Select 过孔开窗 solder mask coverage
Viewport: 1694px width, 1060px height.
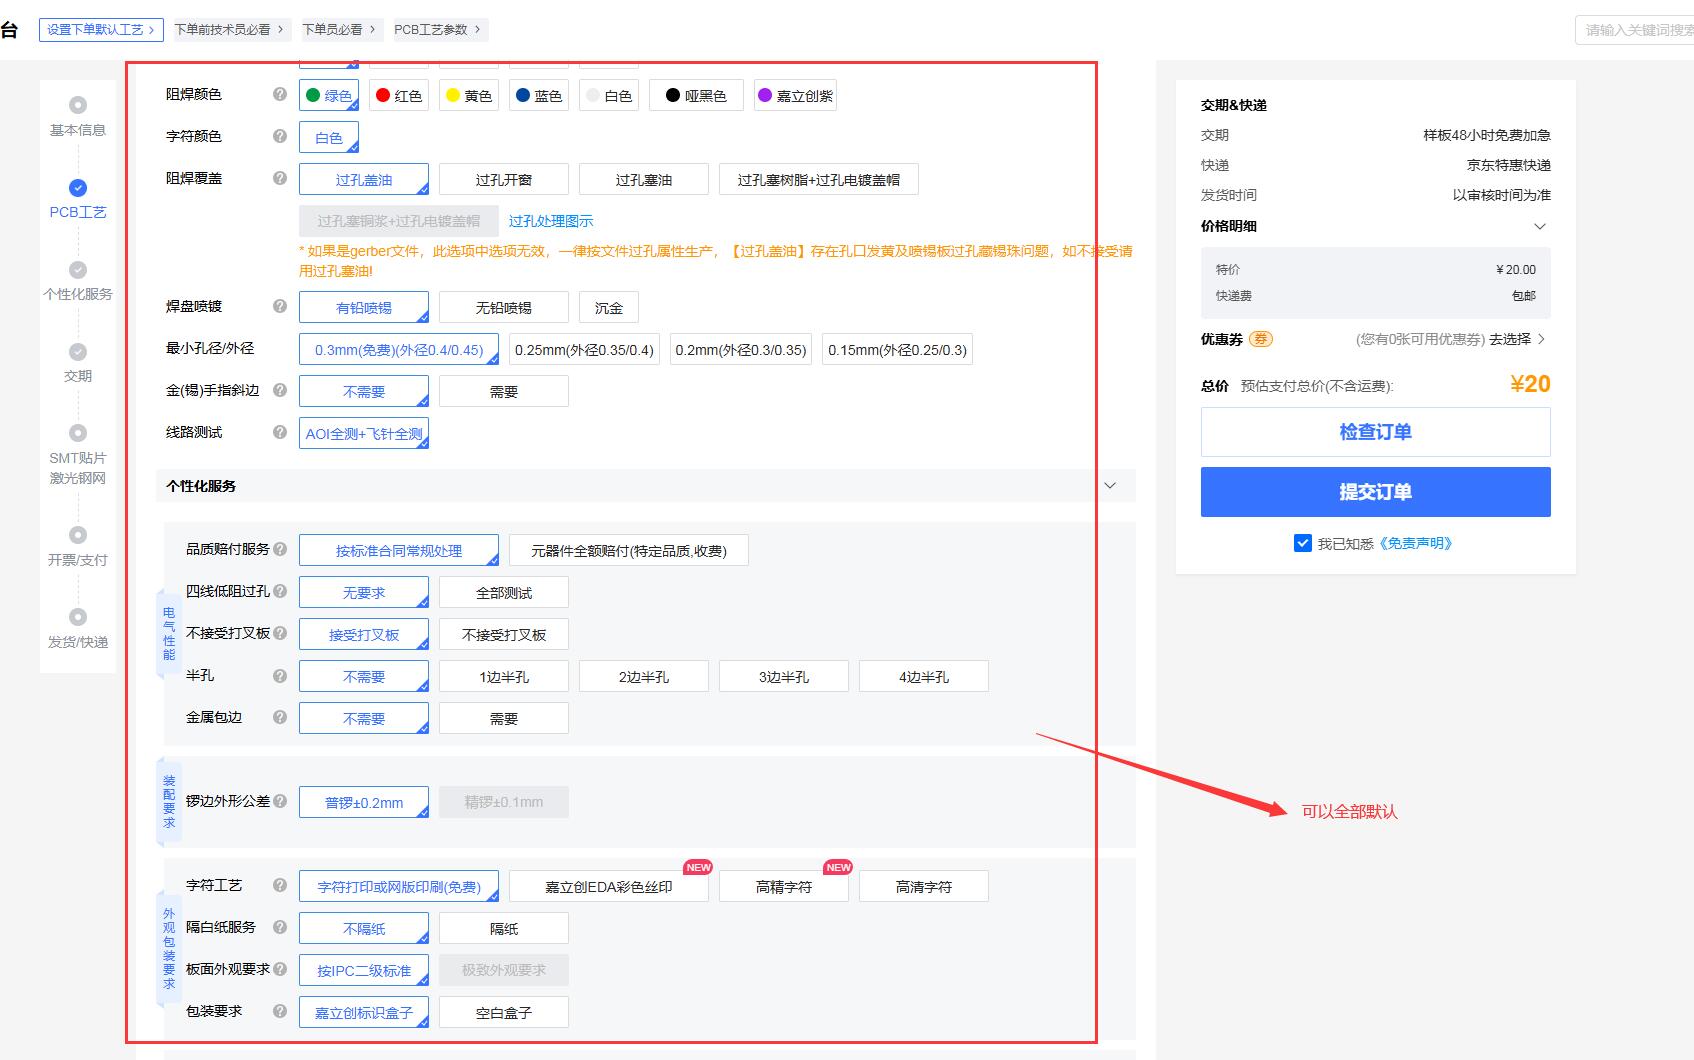point(504,180)
